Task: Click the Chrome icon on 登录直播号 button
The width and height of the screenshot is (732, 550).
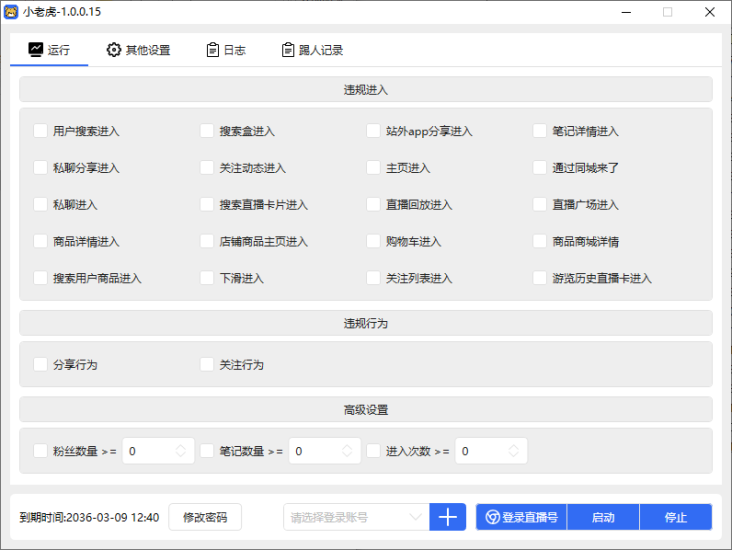Action: coord(492,517)
